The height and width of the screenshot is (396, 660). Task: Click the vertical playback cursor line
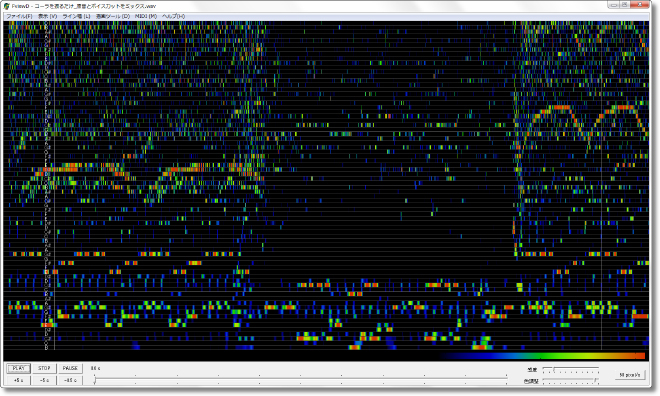pyautogui.click(x=55, y=185)
